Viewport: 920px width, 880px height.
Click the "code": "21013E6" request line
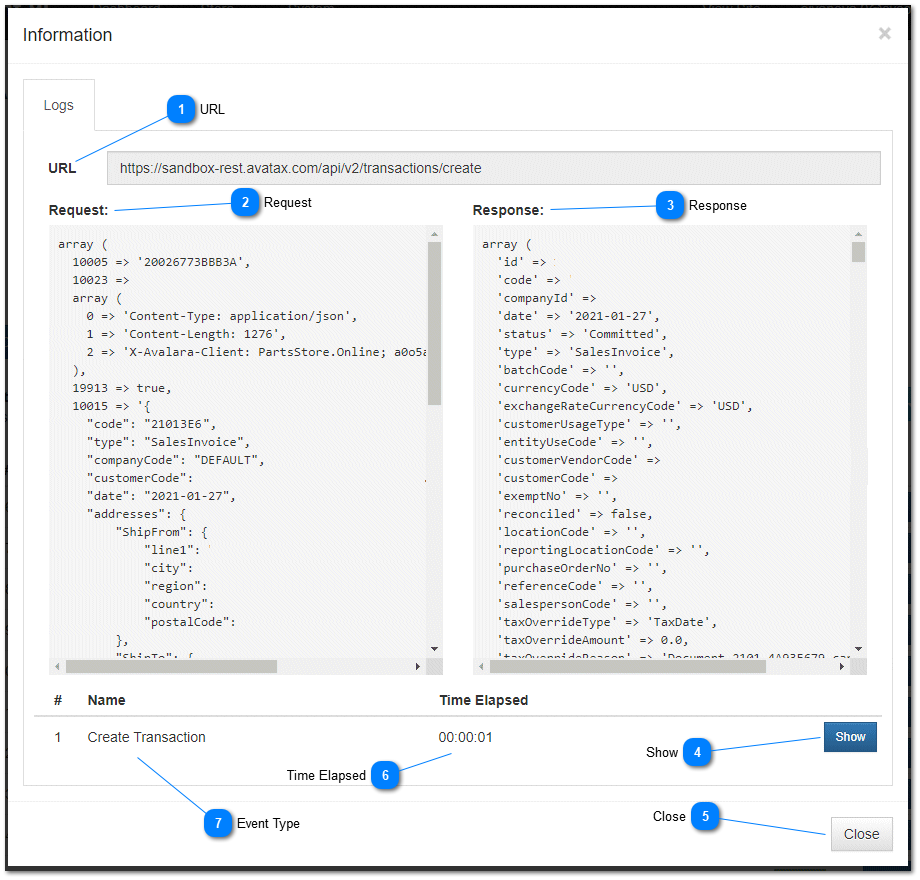pyautogui.click(x=151, y=424)
